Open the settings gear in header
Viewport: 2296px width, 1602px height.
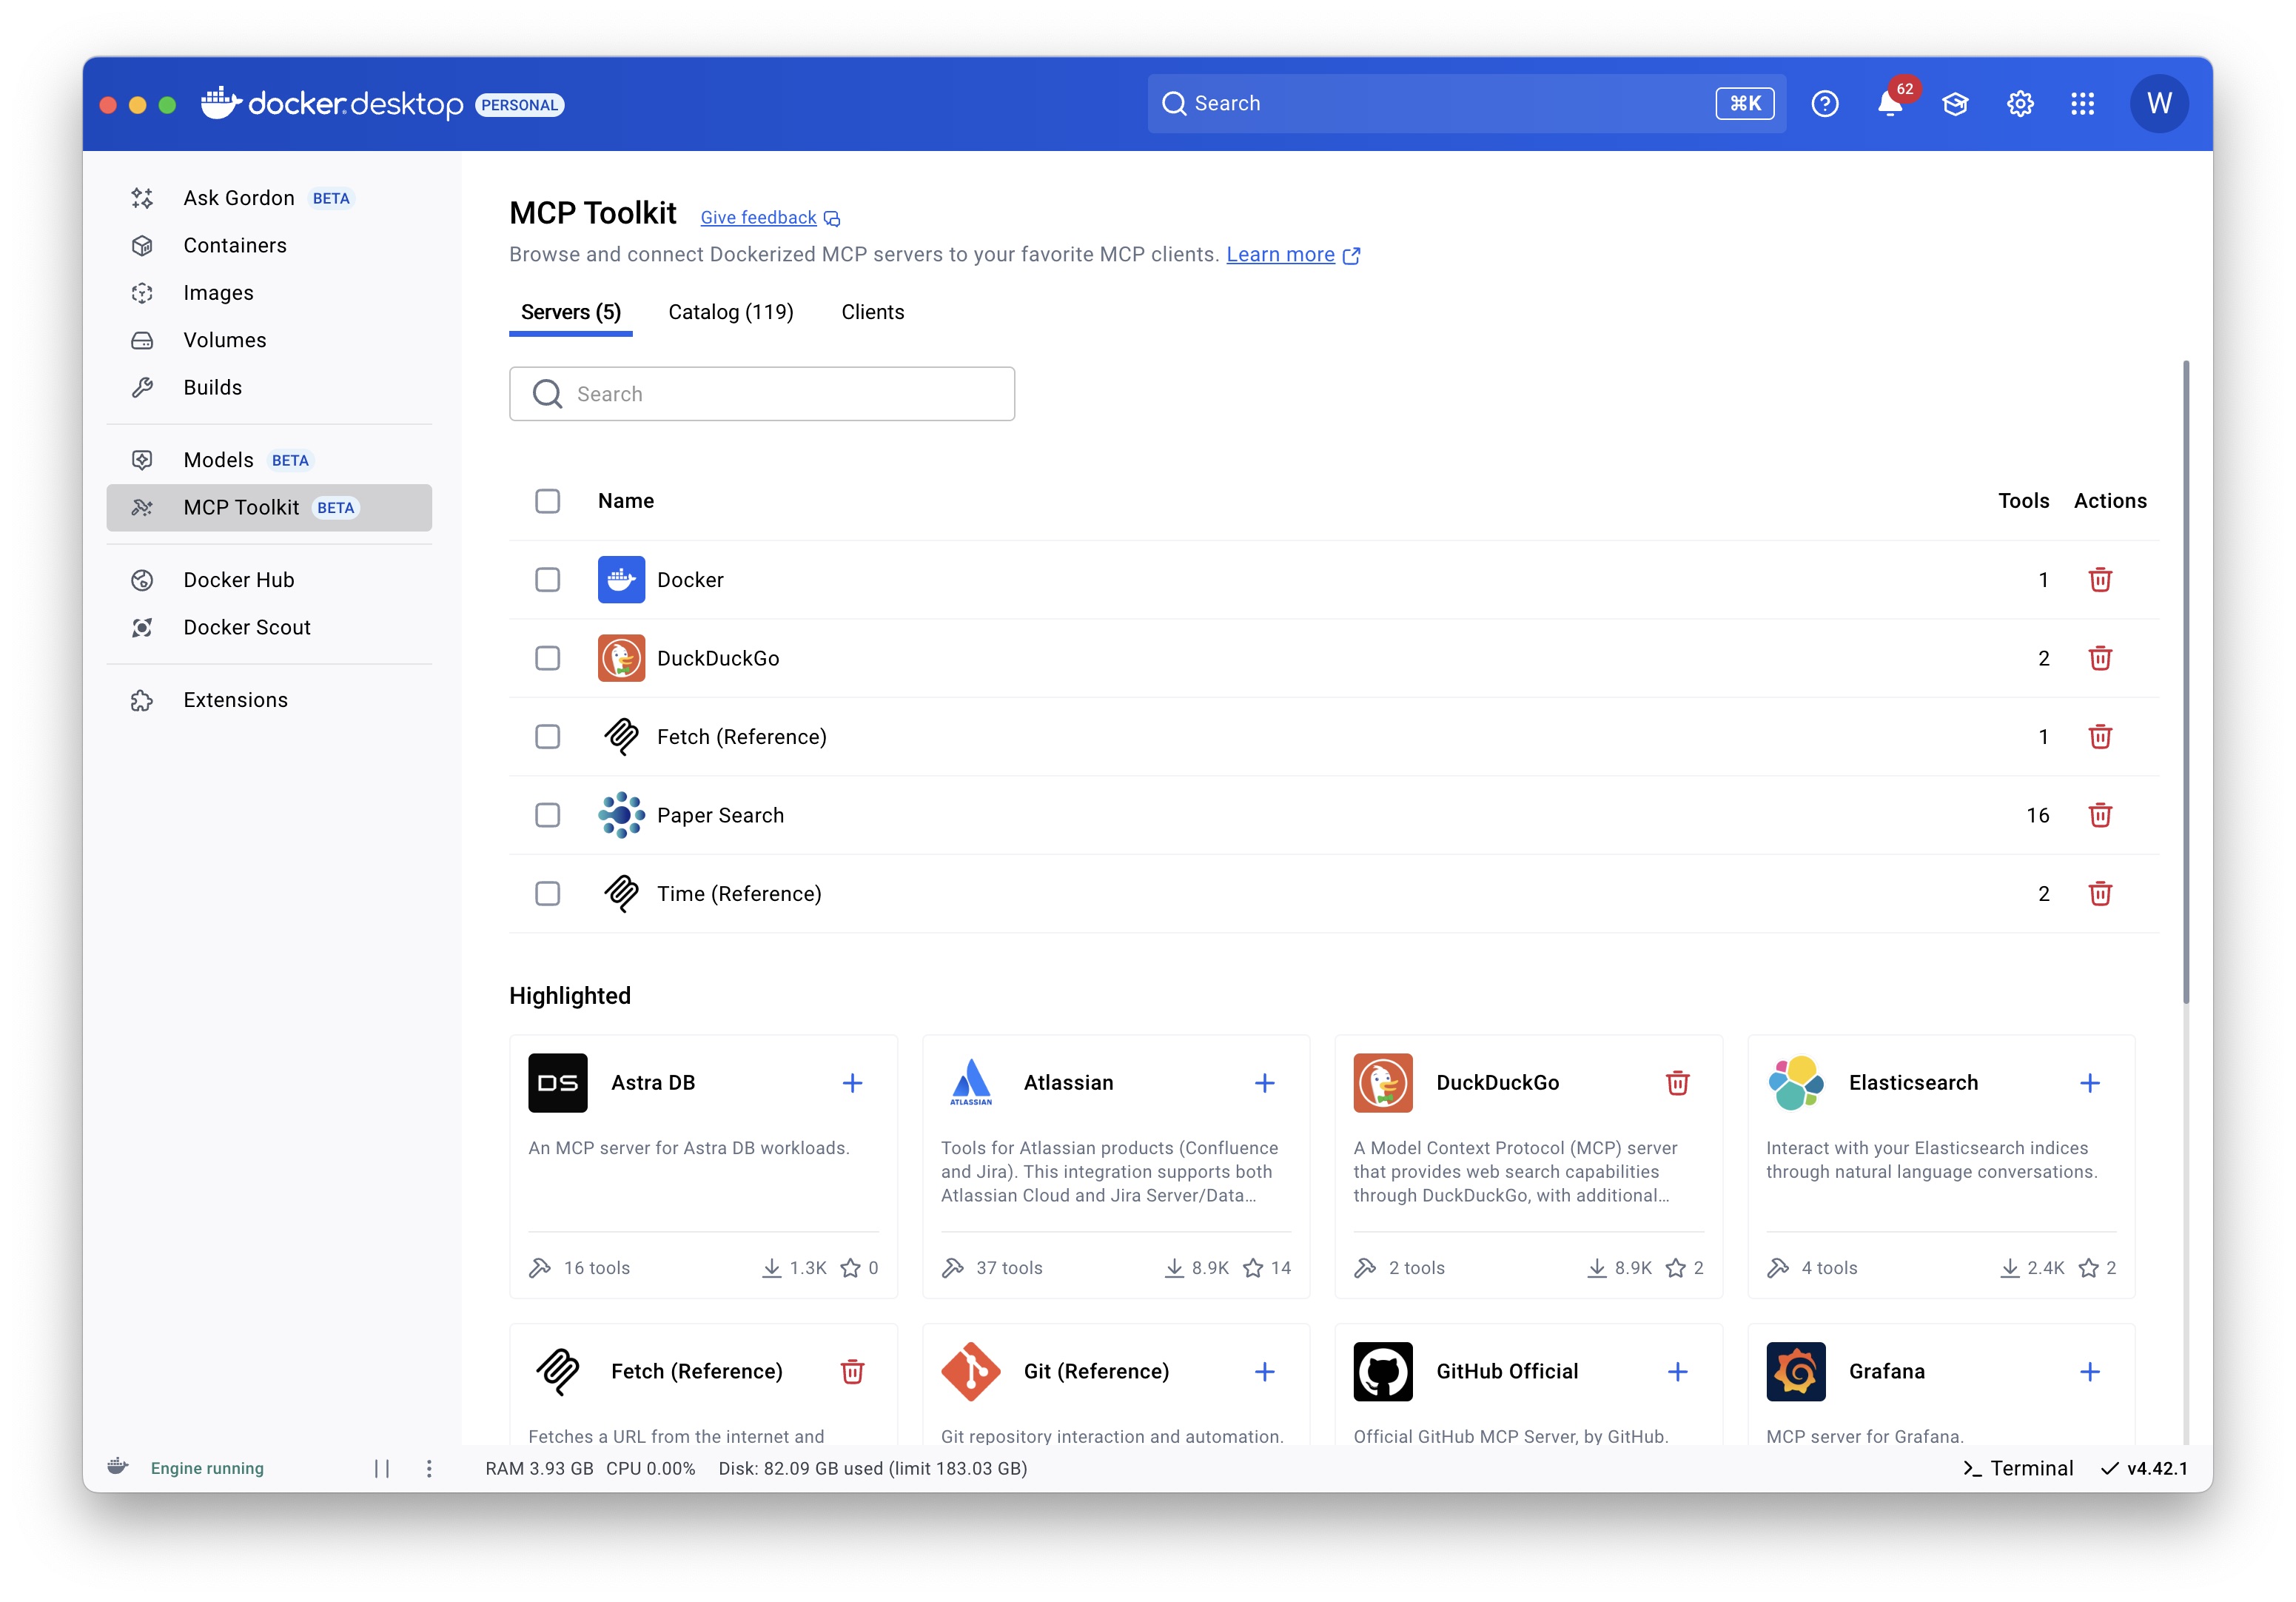coord(2019,104)
